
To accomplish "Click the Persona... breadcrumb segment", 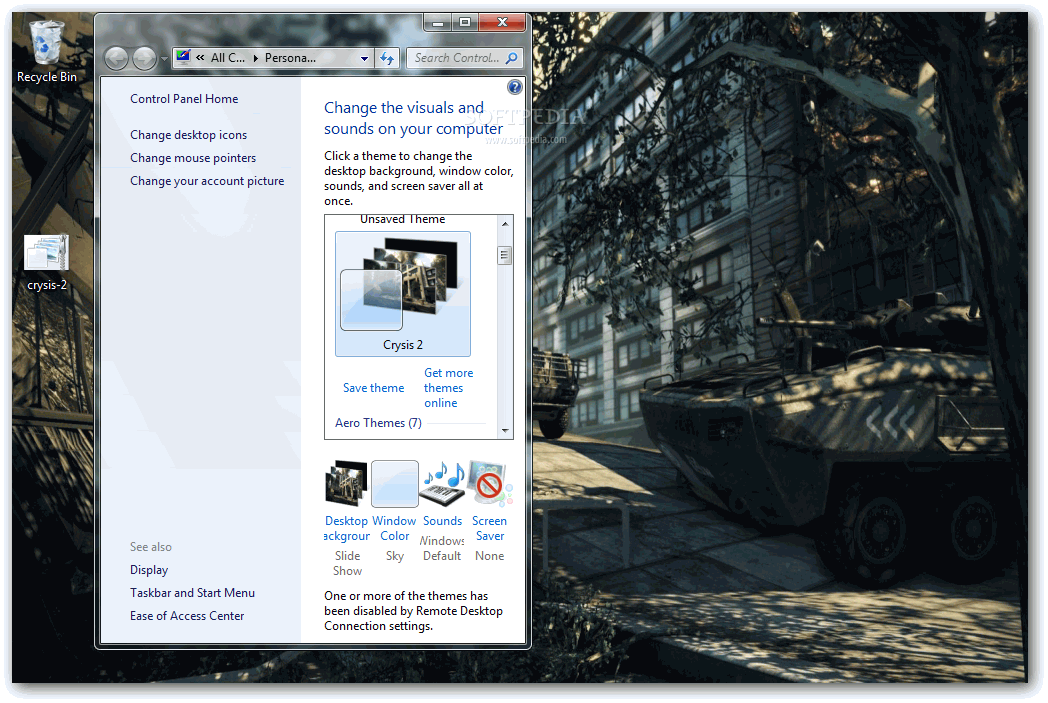I will (290, 58).
